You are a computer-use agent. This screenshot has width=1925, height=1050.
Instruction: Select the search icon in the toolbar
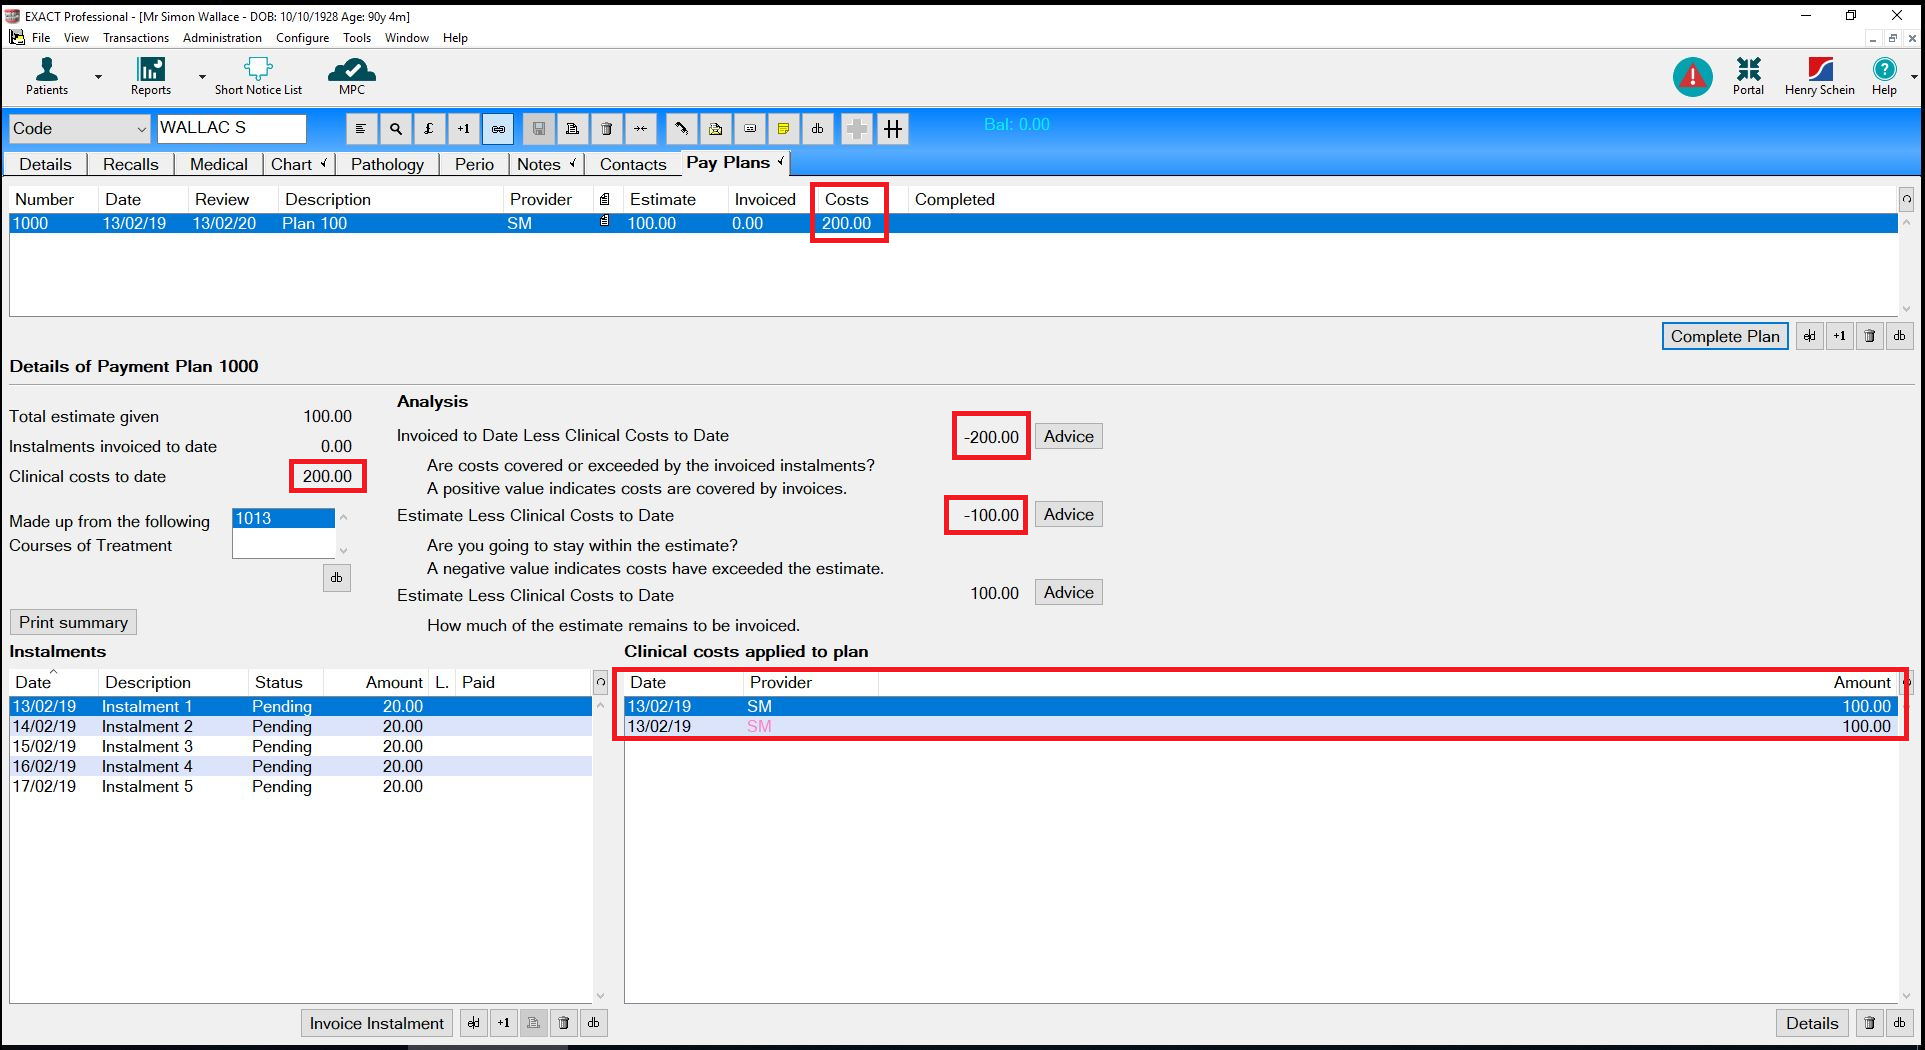tap(396, 128)
